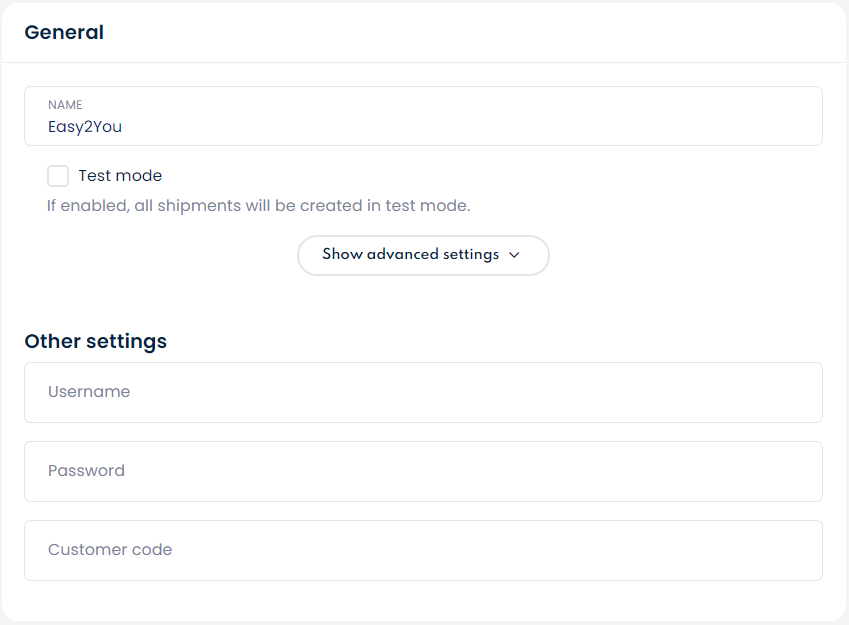The image size is (849, 625).
Task: Click the 'Test mode' label text
Action: [x=120, y=176]
